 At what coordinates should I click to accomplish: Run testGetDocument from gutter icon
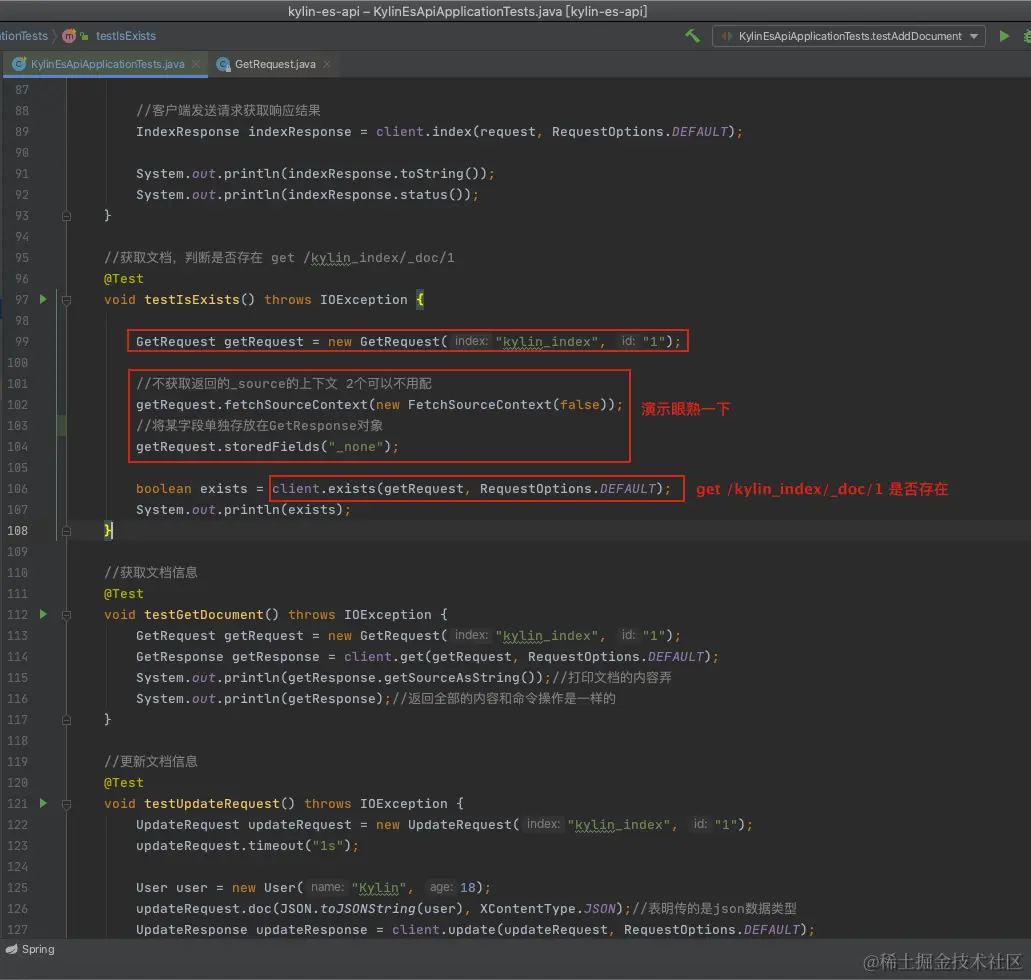pyautogui.click(x=43, y=614)
